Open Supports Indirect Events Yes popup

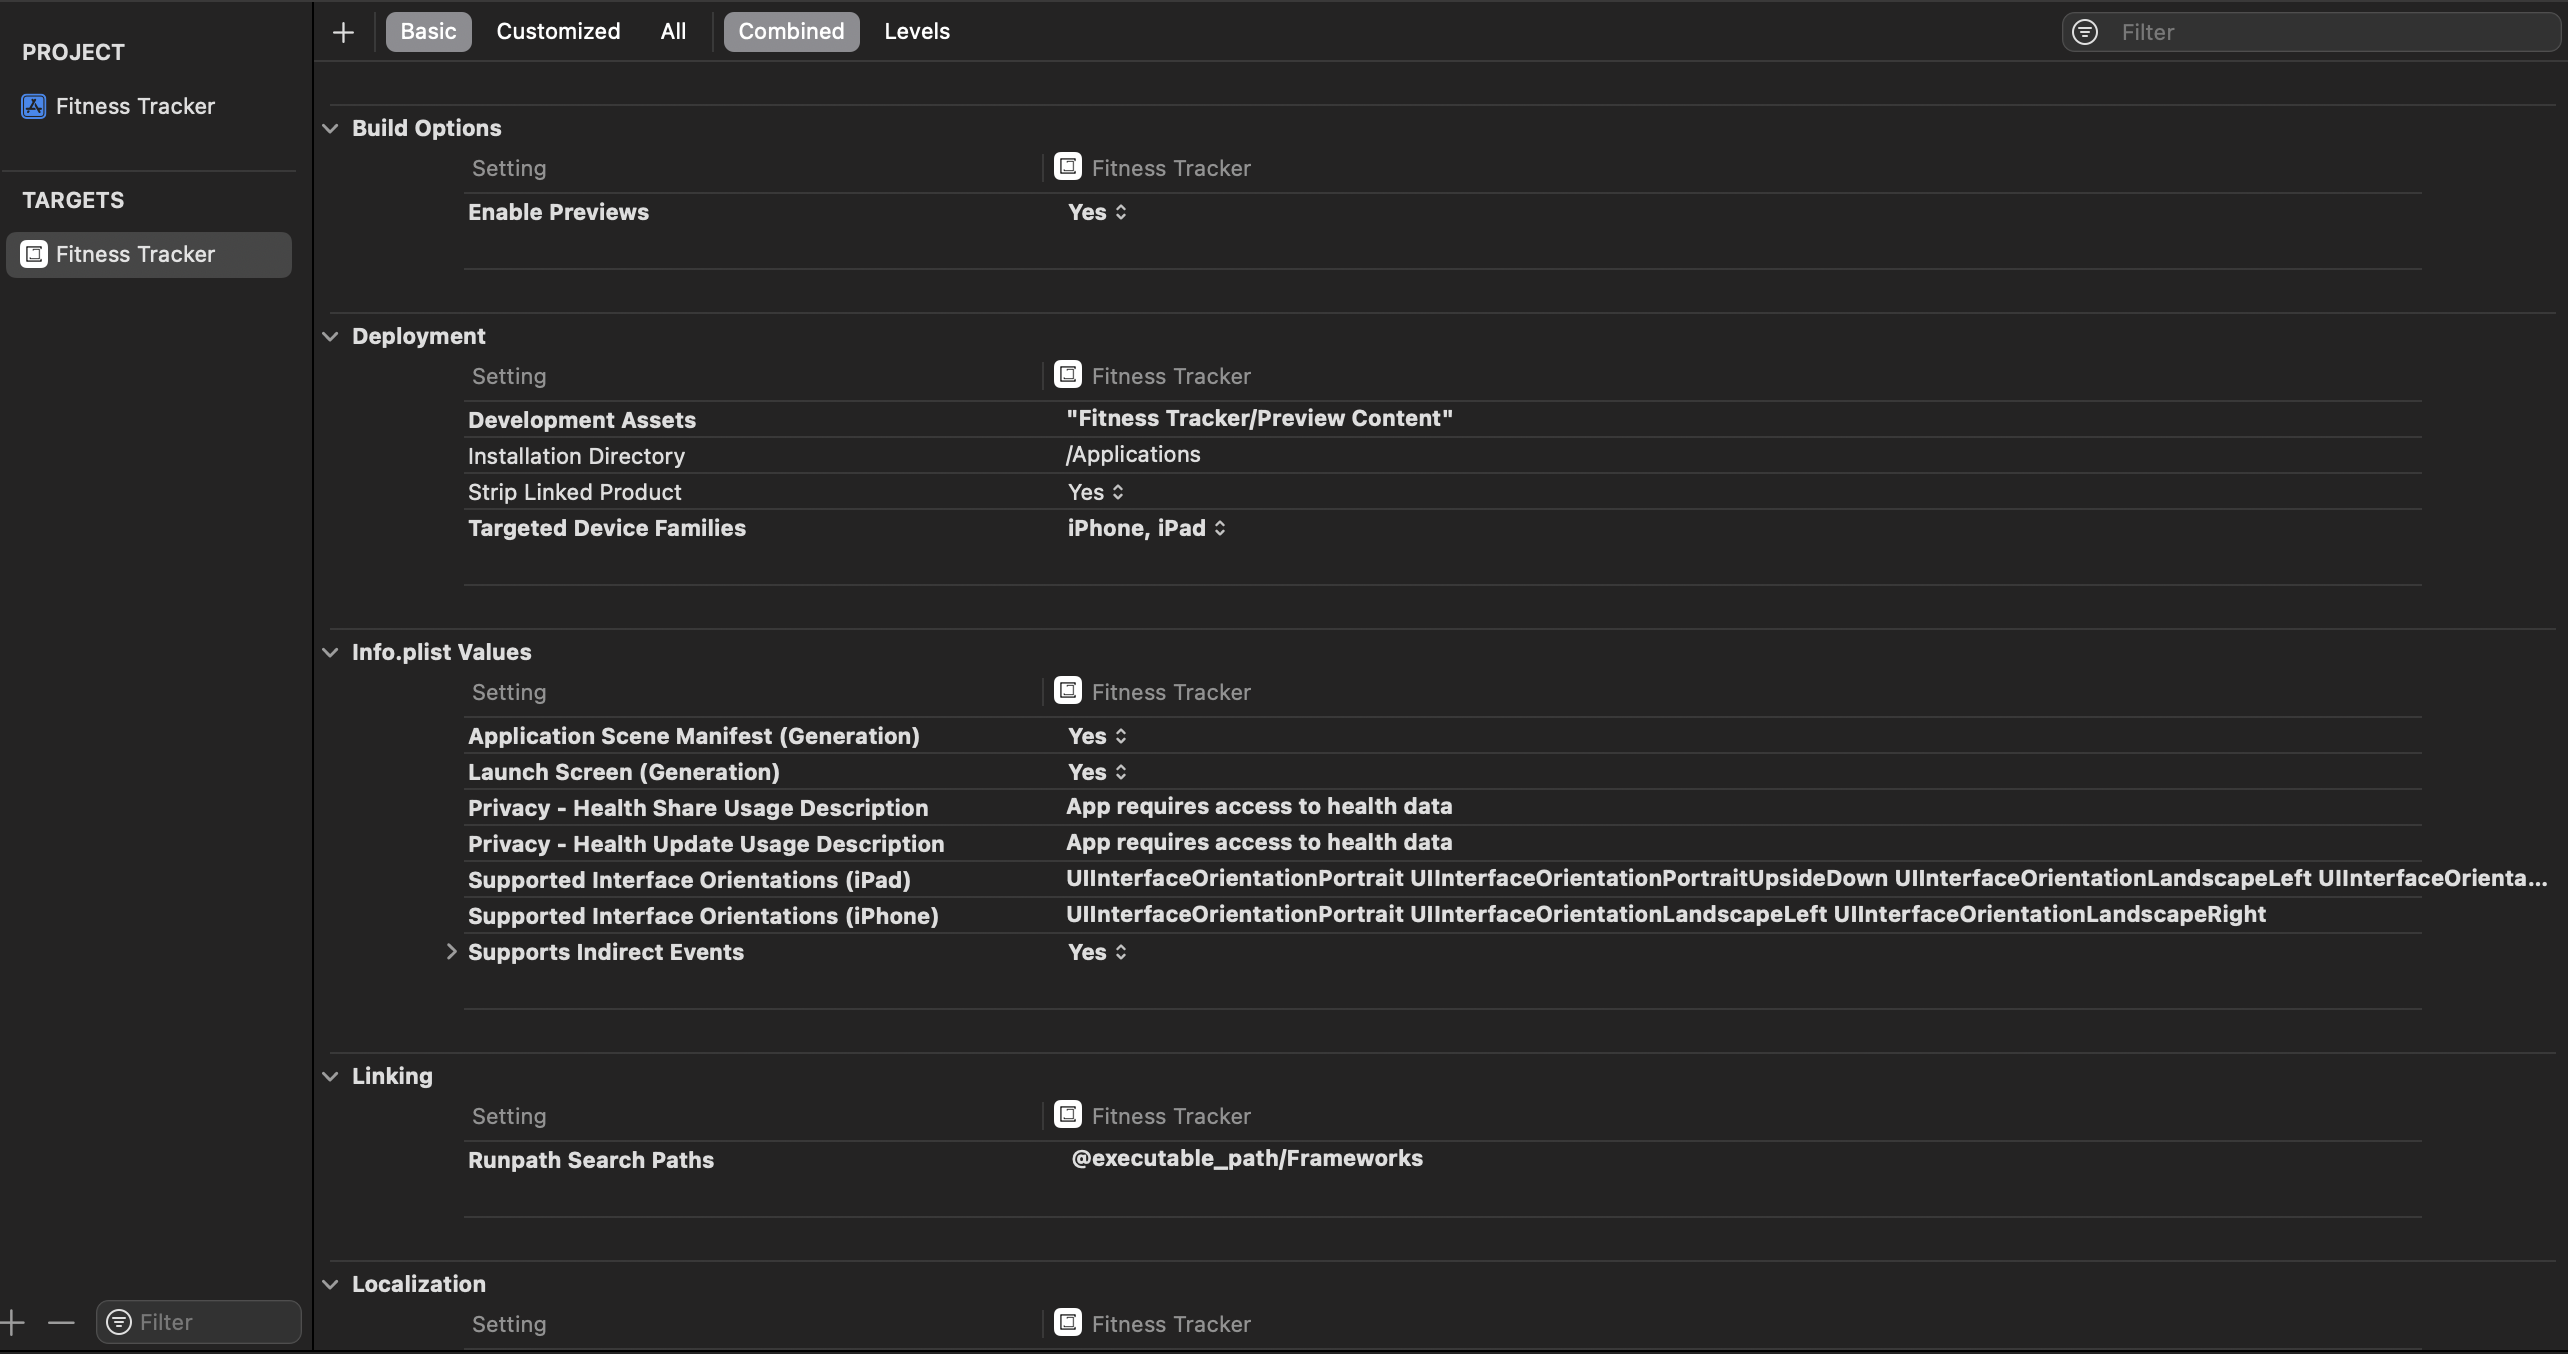(1097, 952)
